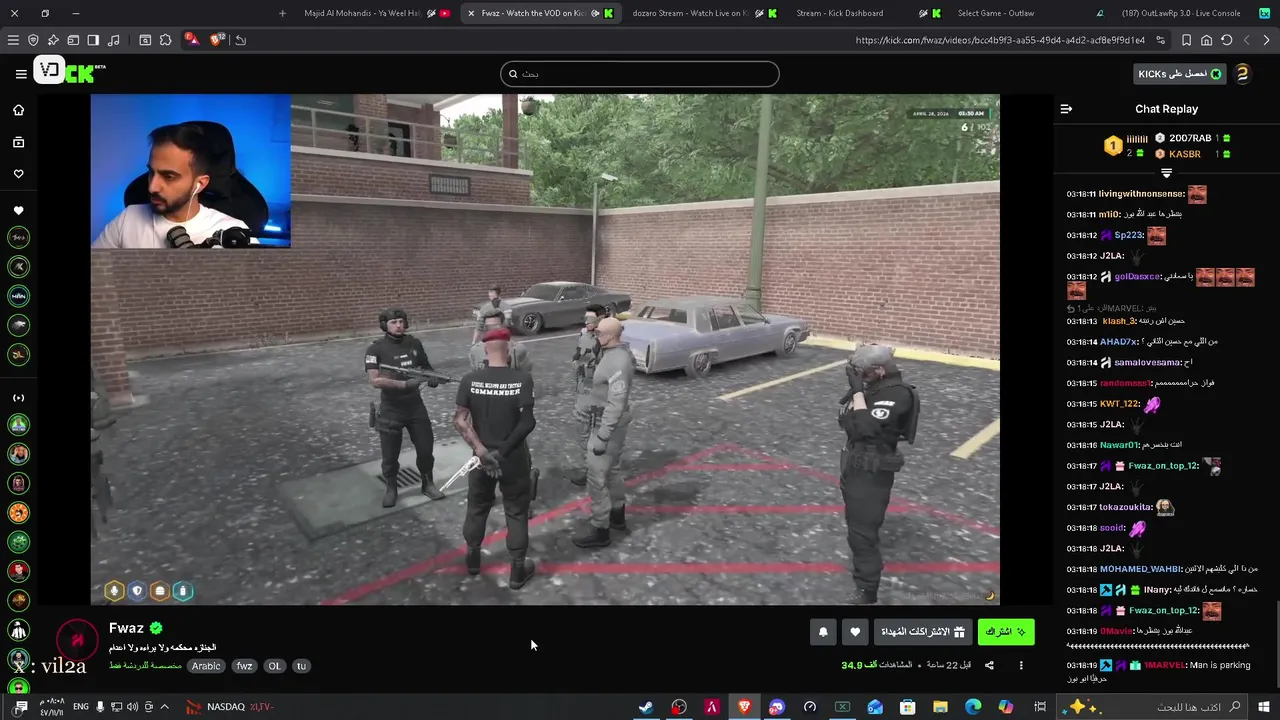
Task: Open the browser extensions puzzle icon
Action: pyautogui.click(x=166, y=40)
